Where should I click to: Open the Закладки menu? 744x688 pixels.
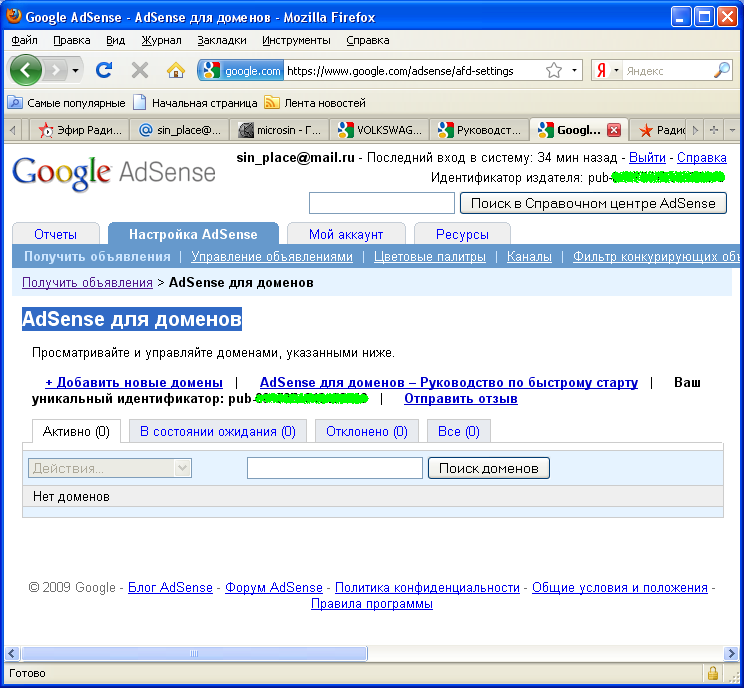(x=222, y=40)
